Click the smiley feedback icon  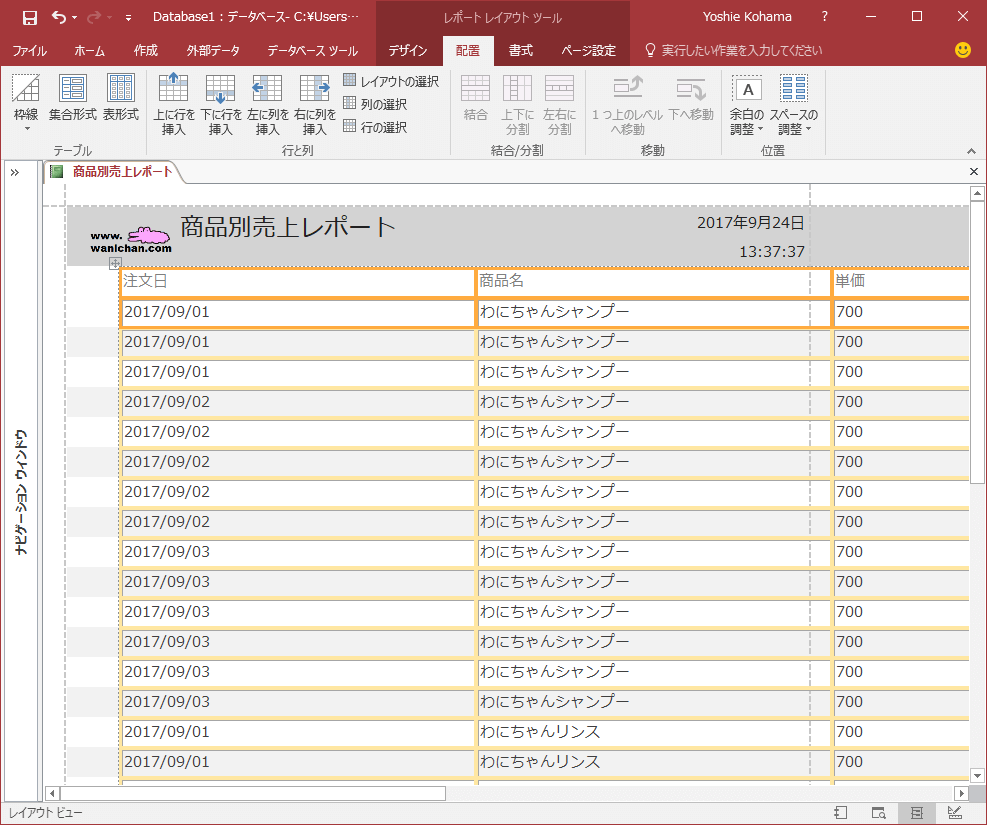(x=962, y=50)
